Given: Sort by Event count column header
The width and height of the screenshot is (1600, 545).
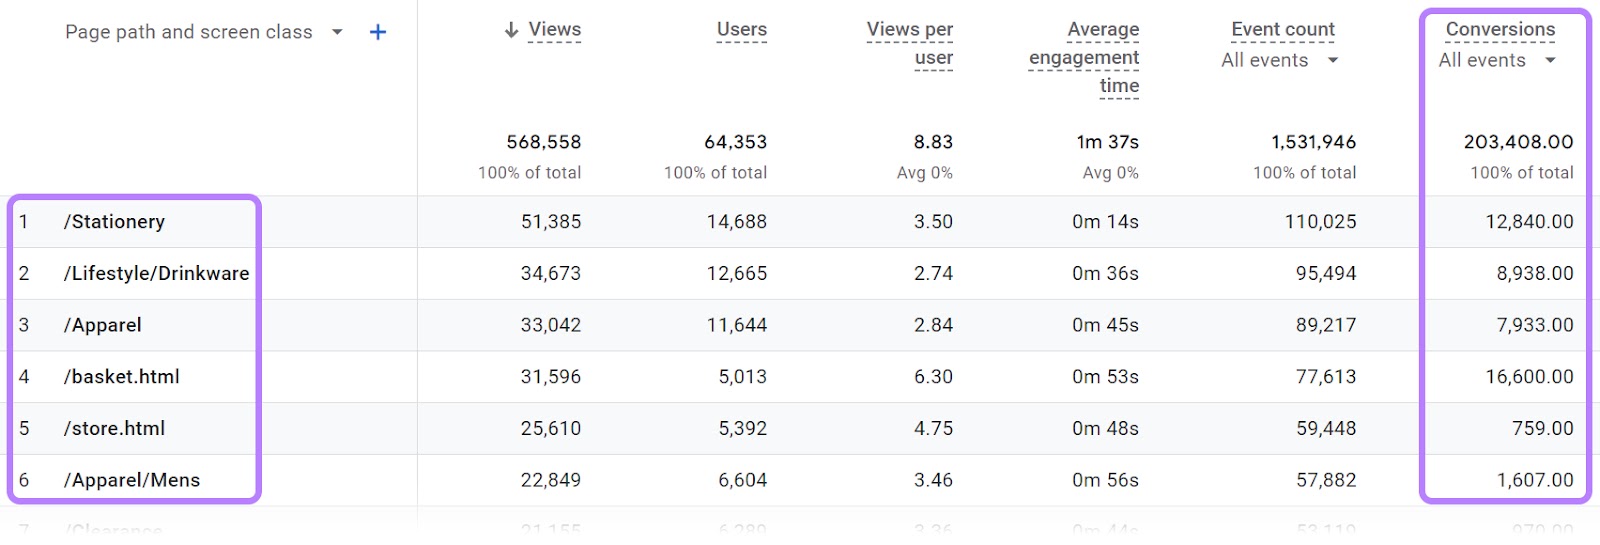Looking at the screenshot, I should (x=1282, y=30).
